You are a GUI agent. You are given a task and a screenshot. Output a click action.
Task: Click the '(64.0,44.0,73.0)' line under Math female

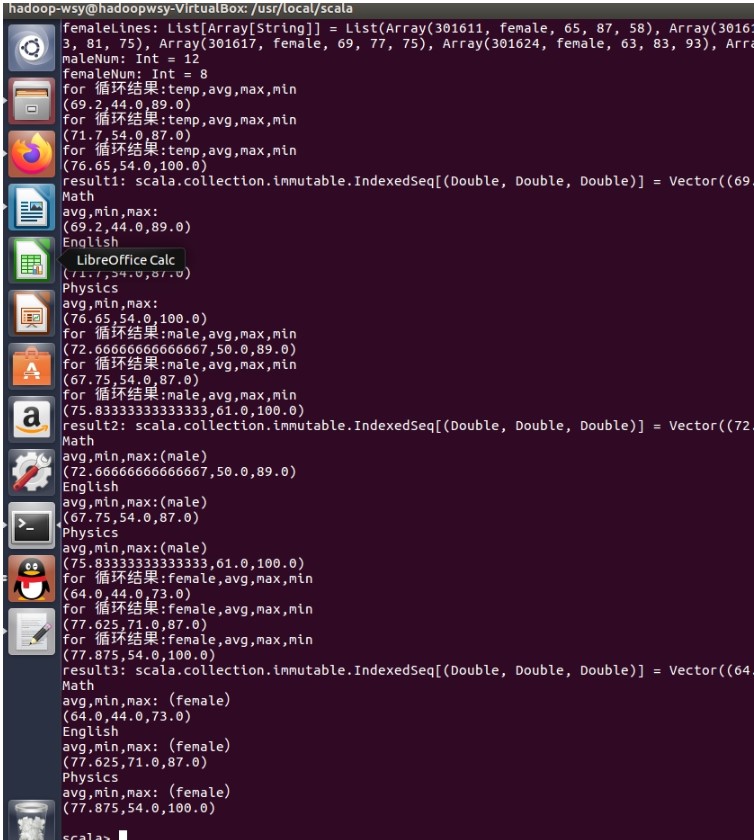(126, 717)
